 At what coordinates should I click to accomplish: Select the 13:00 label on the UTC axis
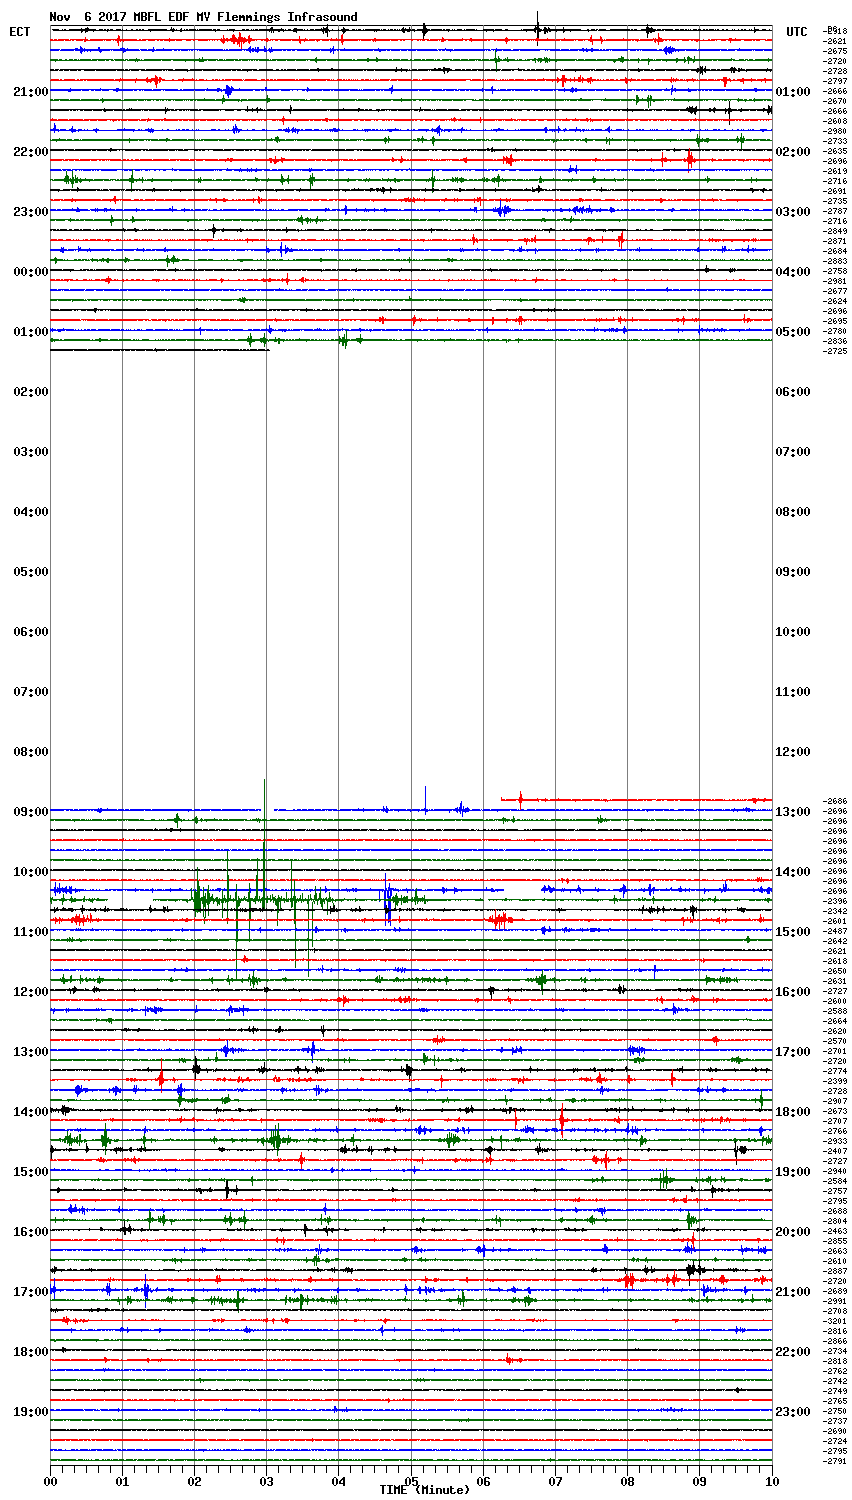793,812
